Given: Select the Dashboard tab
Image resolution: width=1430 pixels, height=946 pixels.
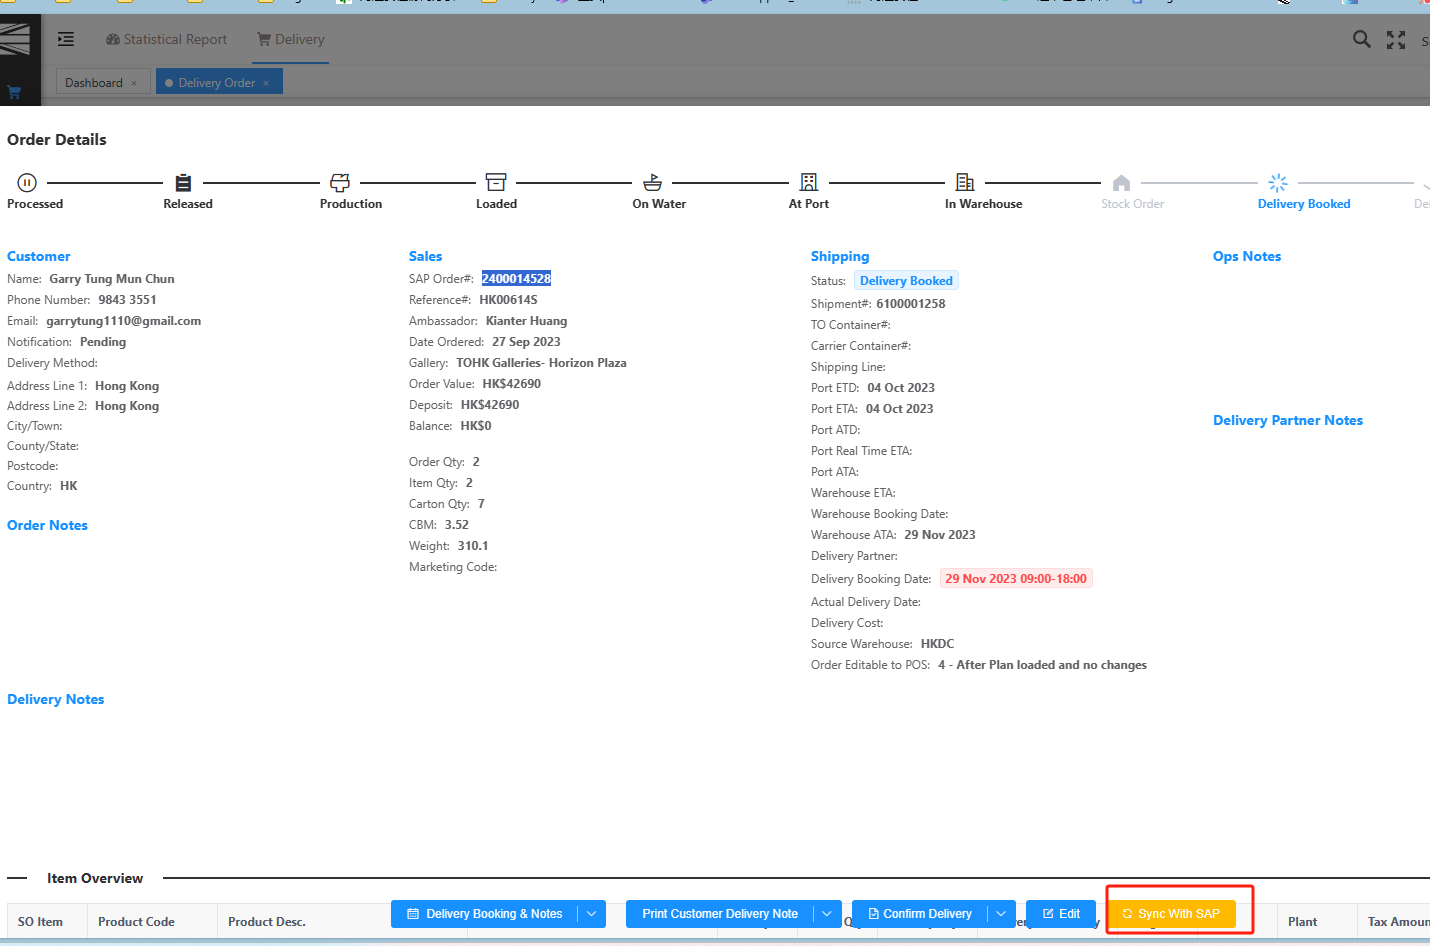Looking at the screenshot, I should [94, 83].
